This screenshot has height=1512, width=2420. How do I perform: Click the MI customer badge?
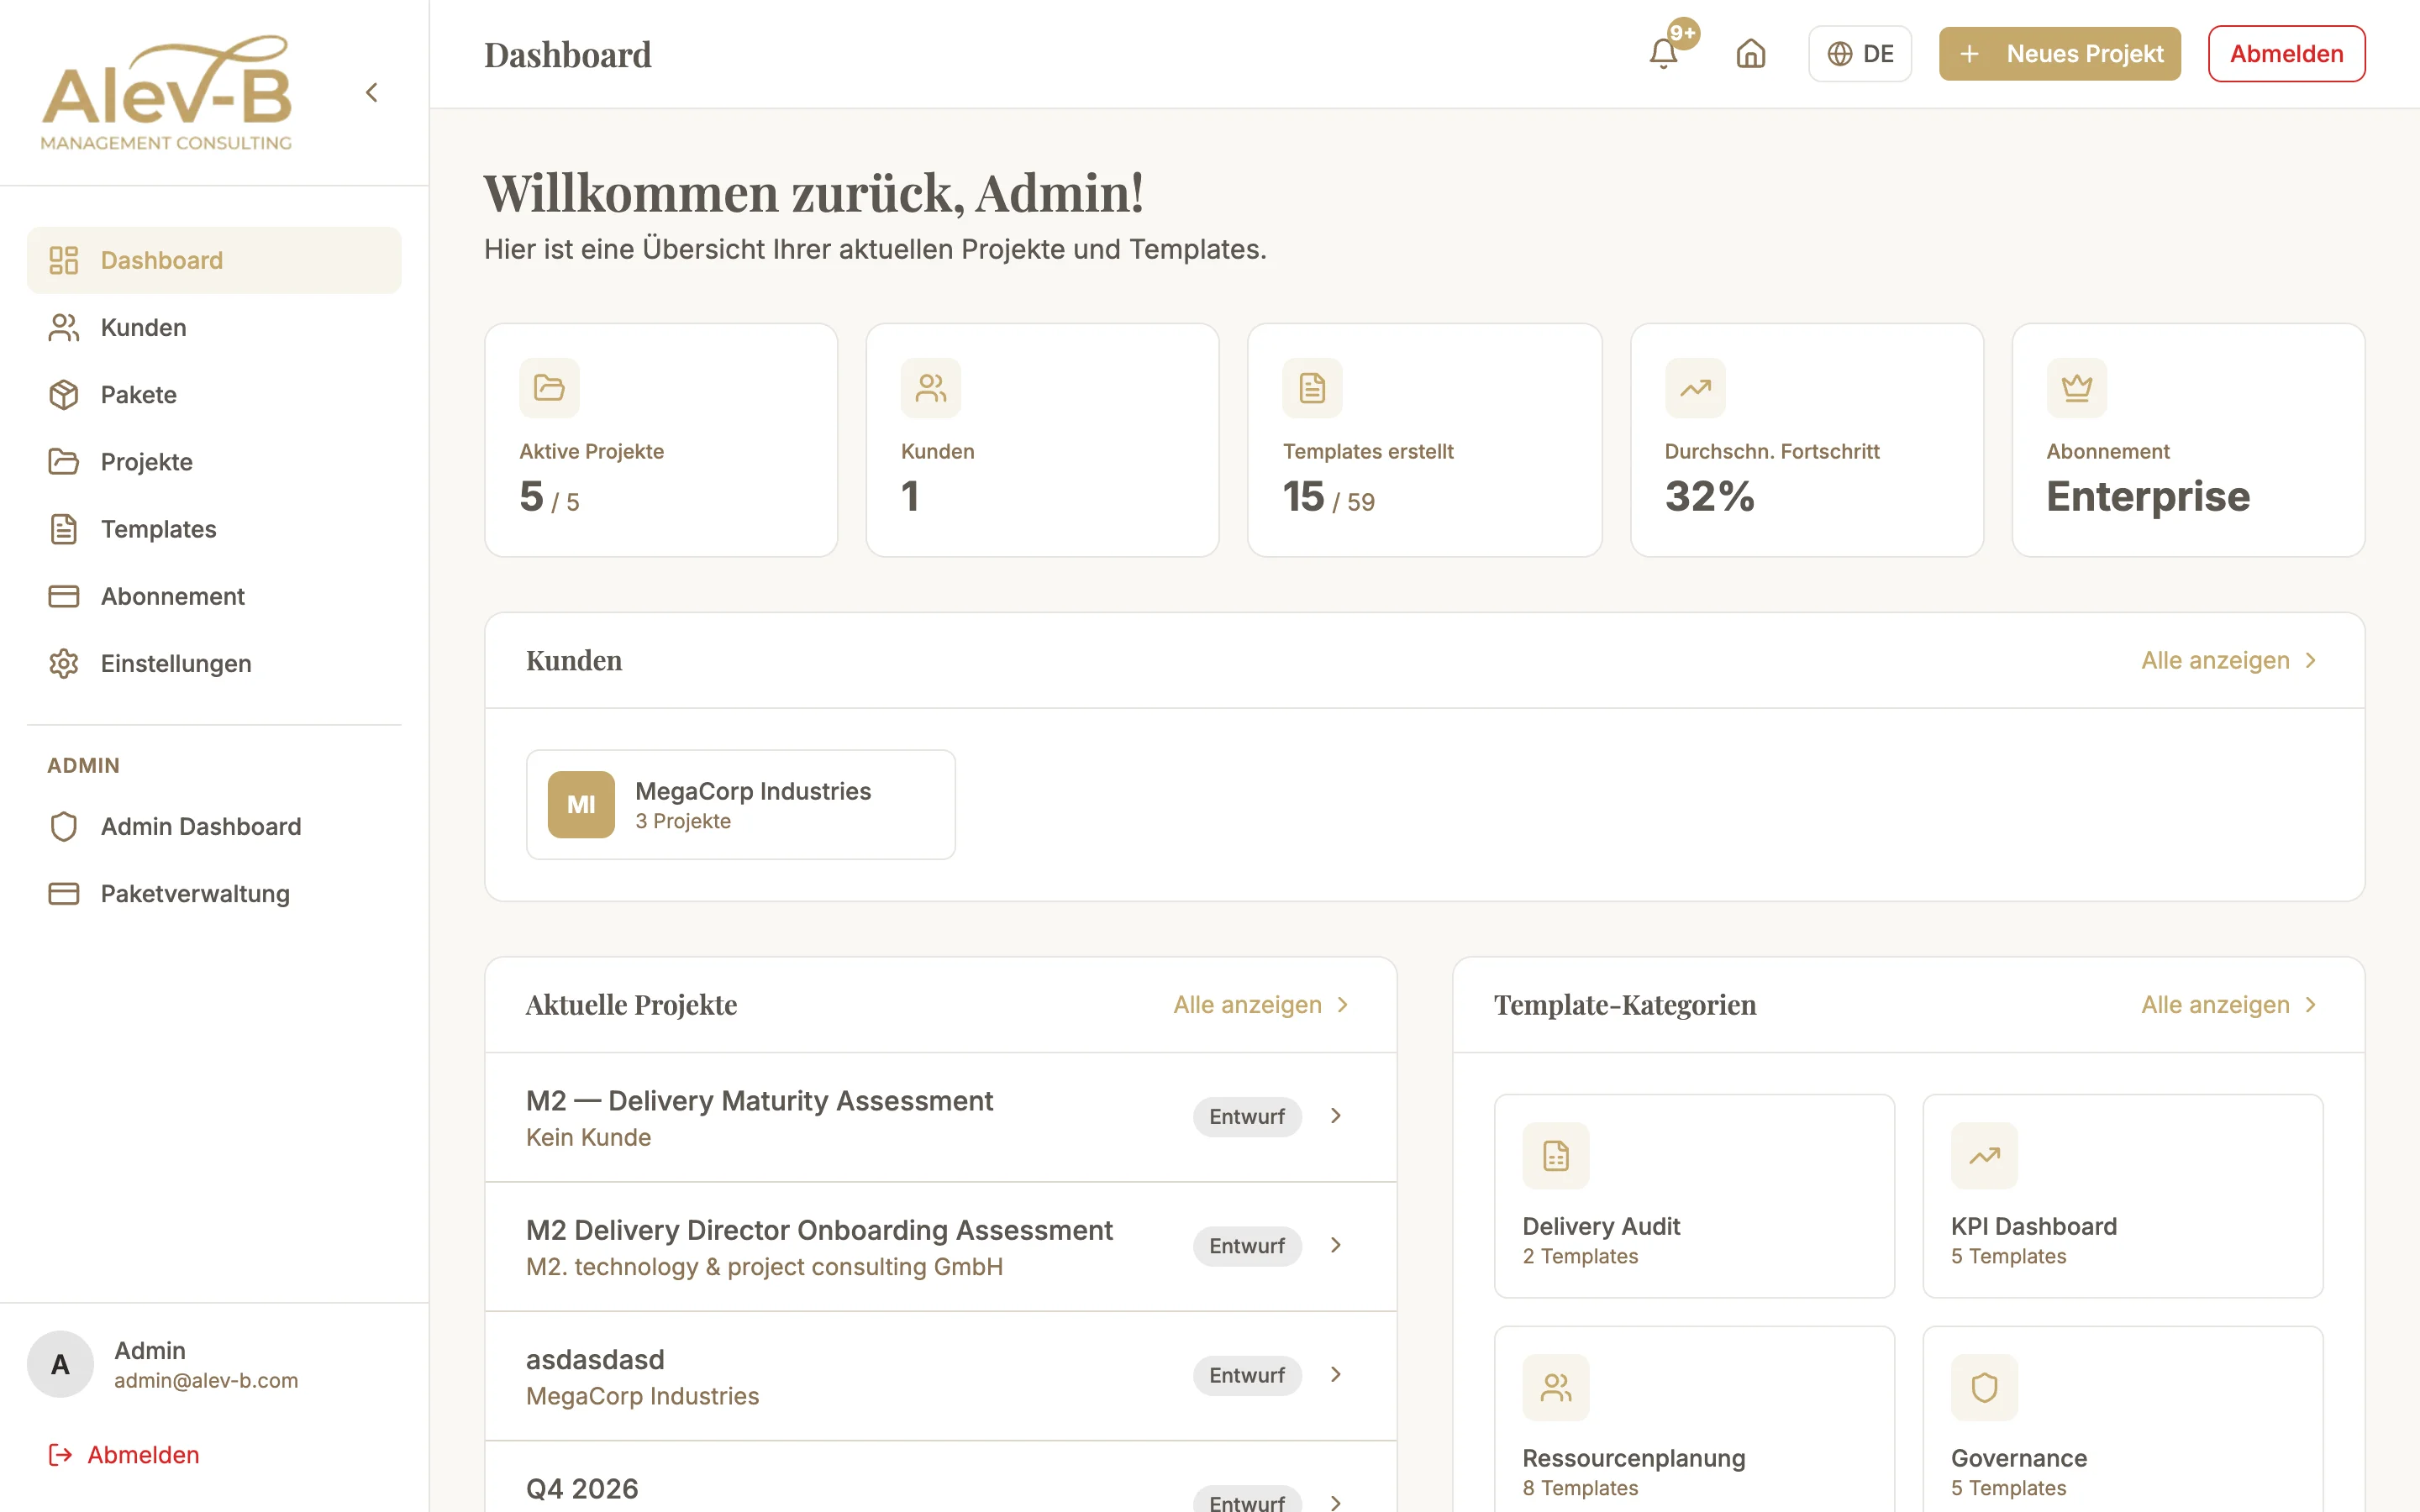581,805
